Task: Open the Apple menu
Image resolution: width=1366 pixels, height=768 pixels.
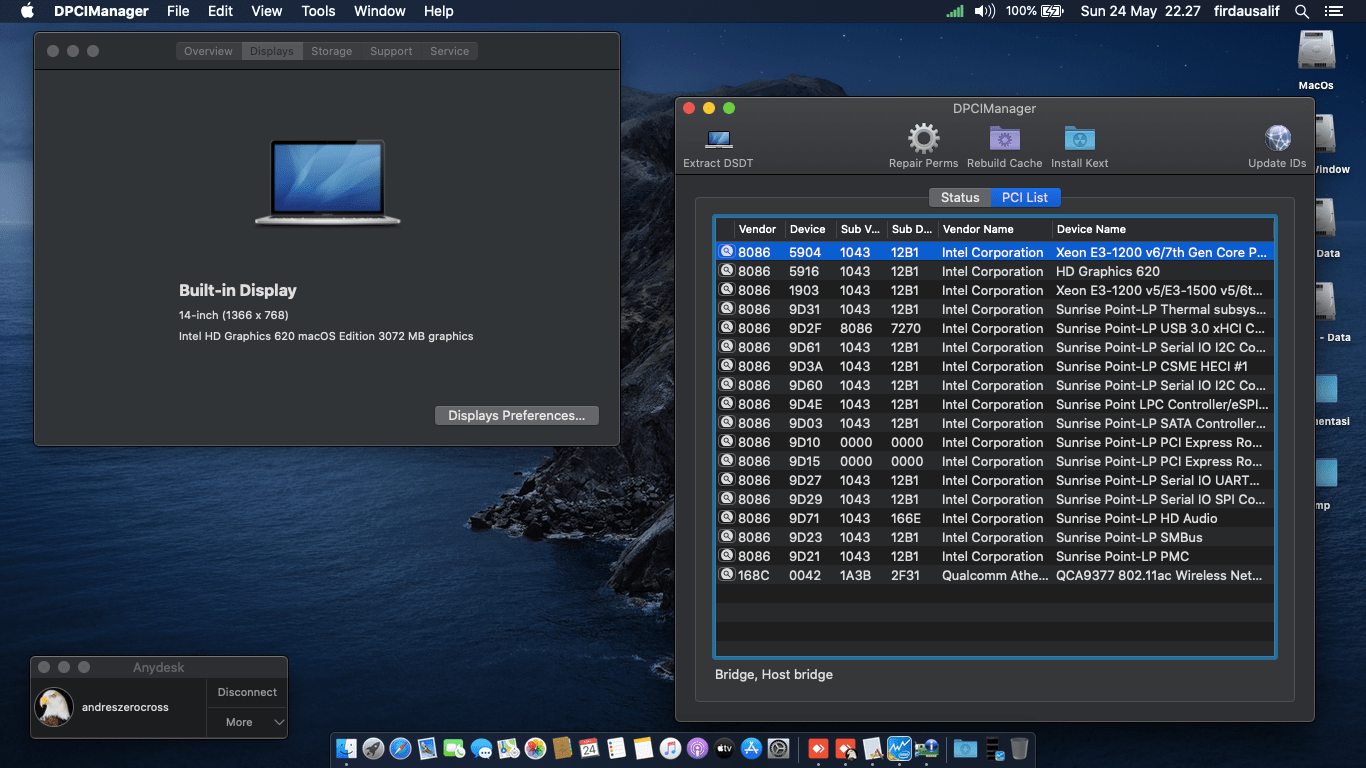Action: click(x=26, y=11)
